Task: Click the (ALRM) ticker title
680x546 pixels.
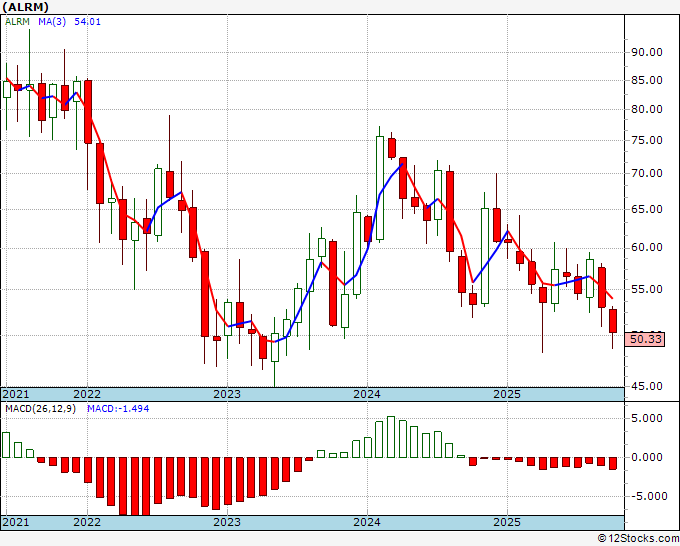Action: tap(26, 7)
